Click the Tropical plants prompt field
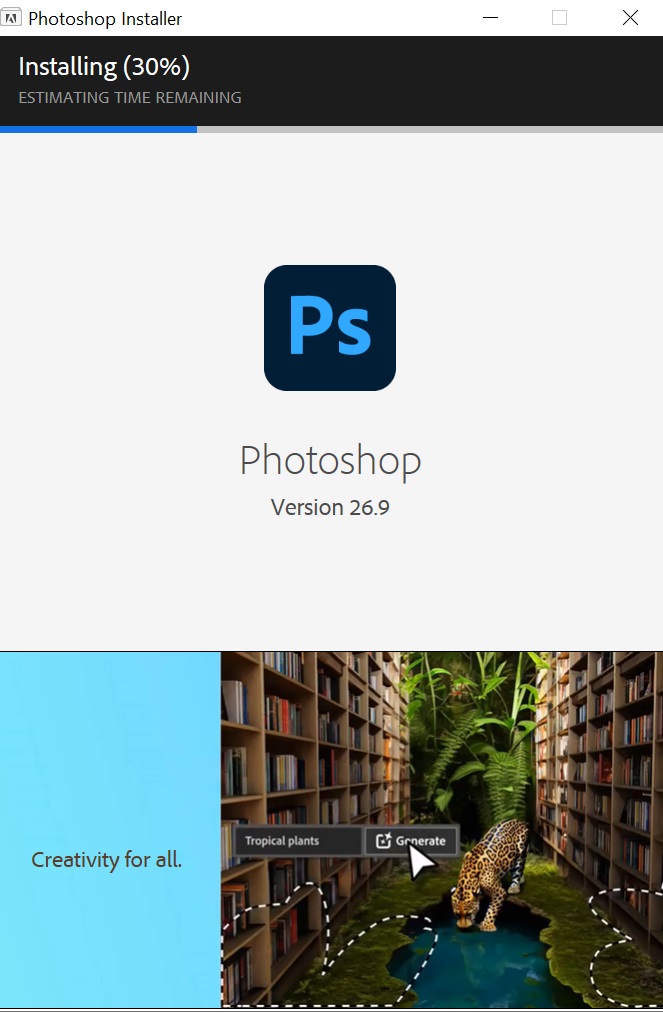Image resolution: width=663 pixels, height=1013 pixels. [x=298, y=841]
